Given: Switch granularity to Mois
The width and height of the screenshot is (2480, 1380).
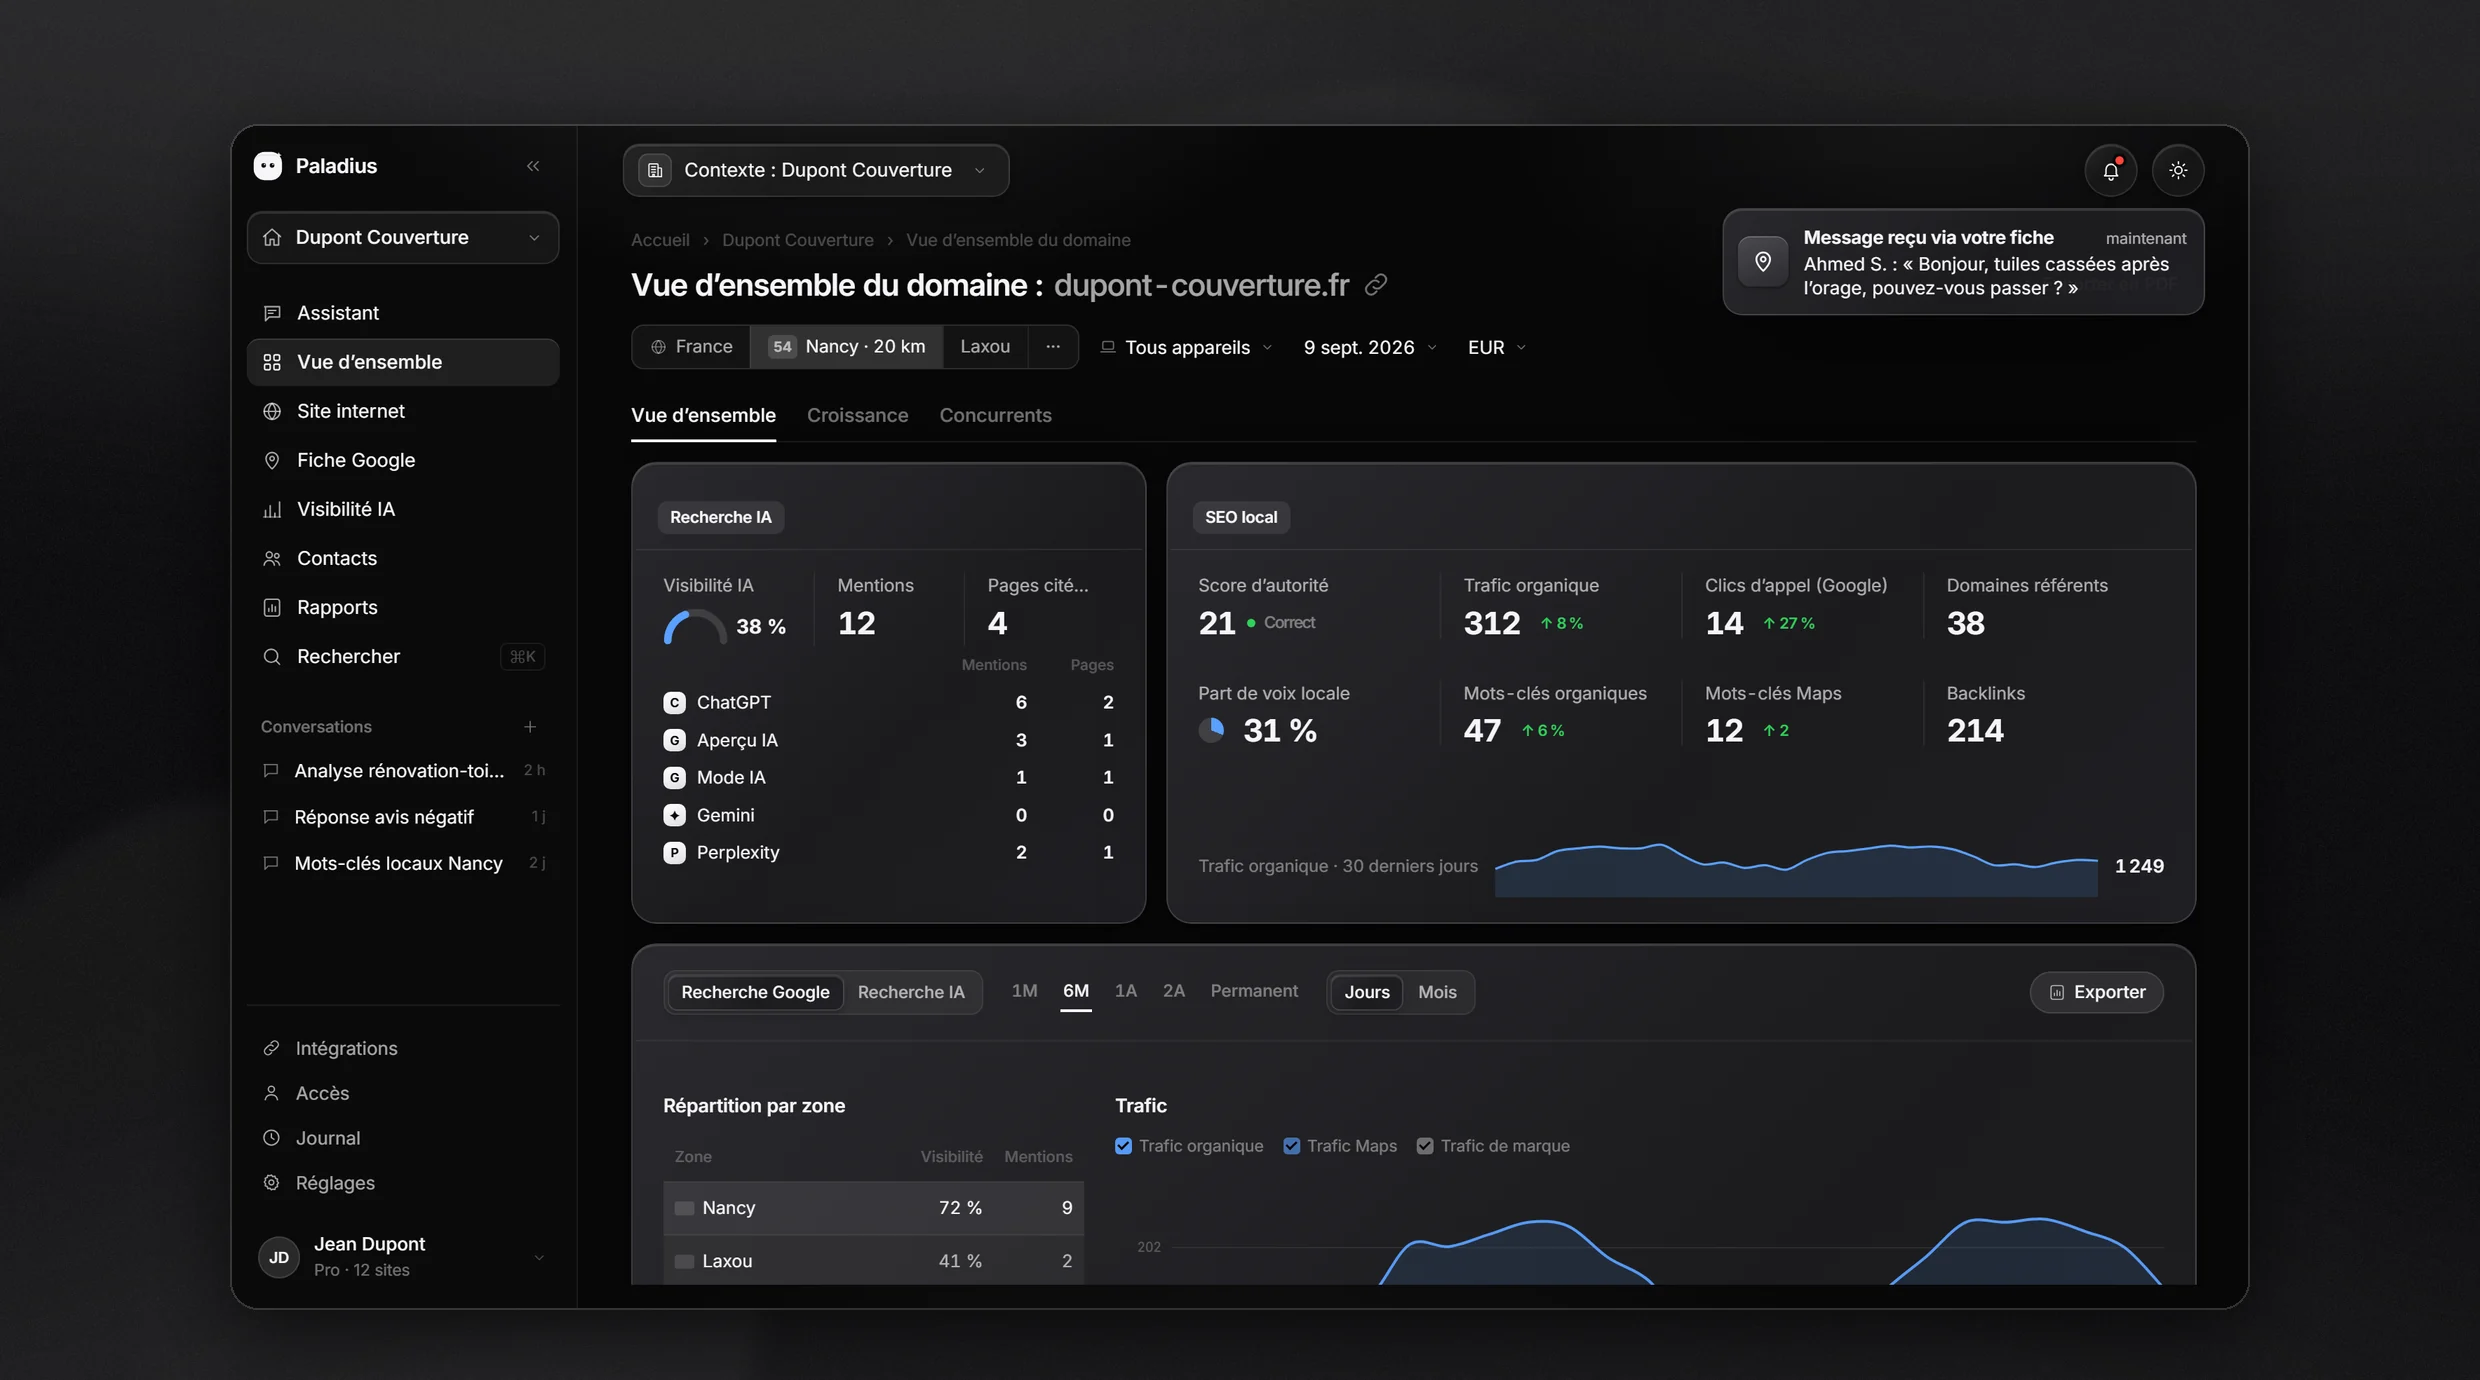Looking at the screenshot, I should tap(1437, 992).
